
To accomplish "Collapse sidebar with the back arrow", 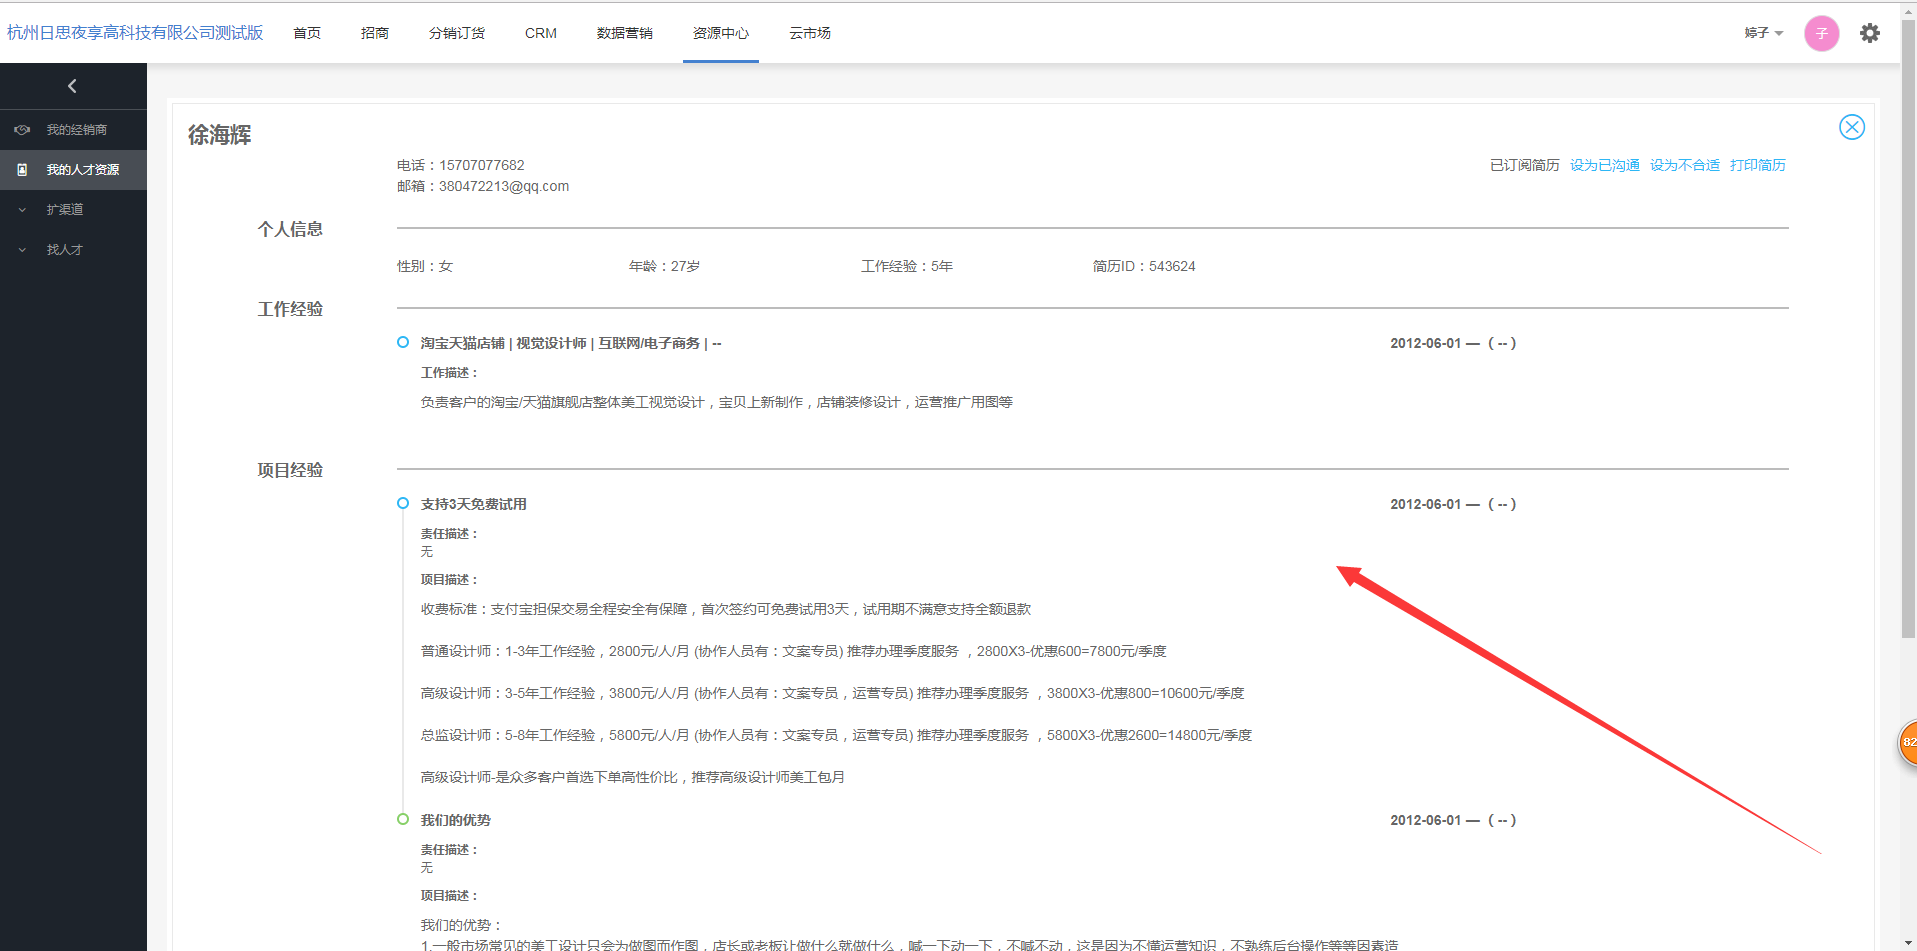I will point(72,86).
